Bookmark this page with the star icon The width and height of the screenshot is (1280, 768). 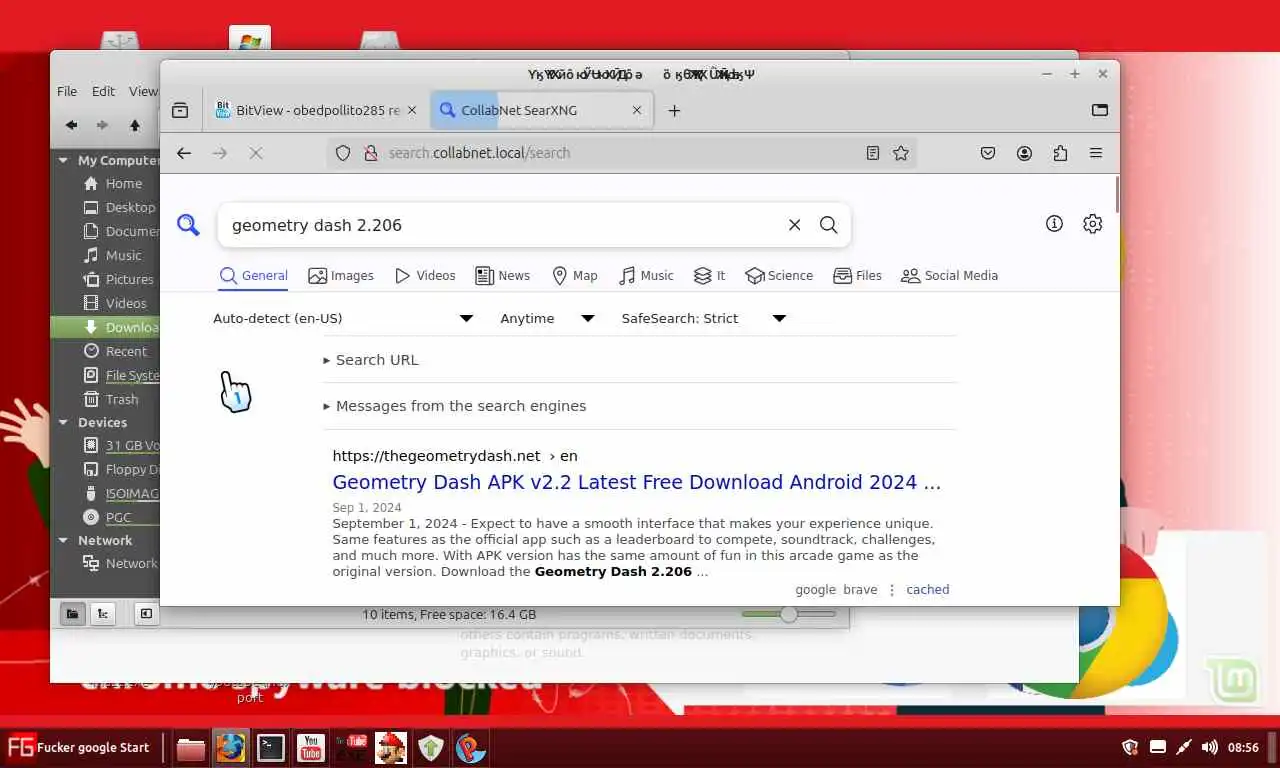pos(901,153)
